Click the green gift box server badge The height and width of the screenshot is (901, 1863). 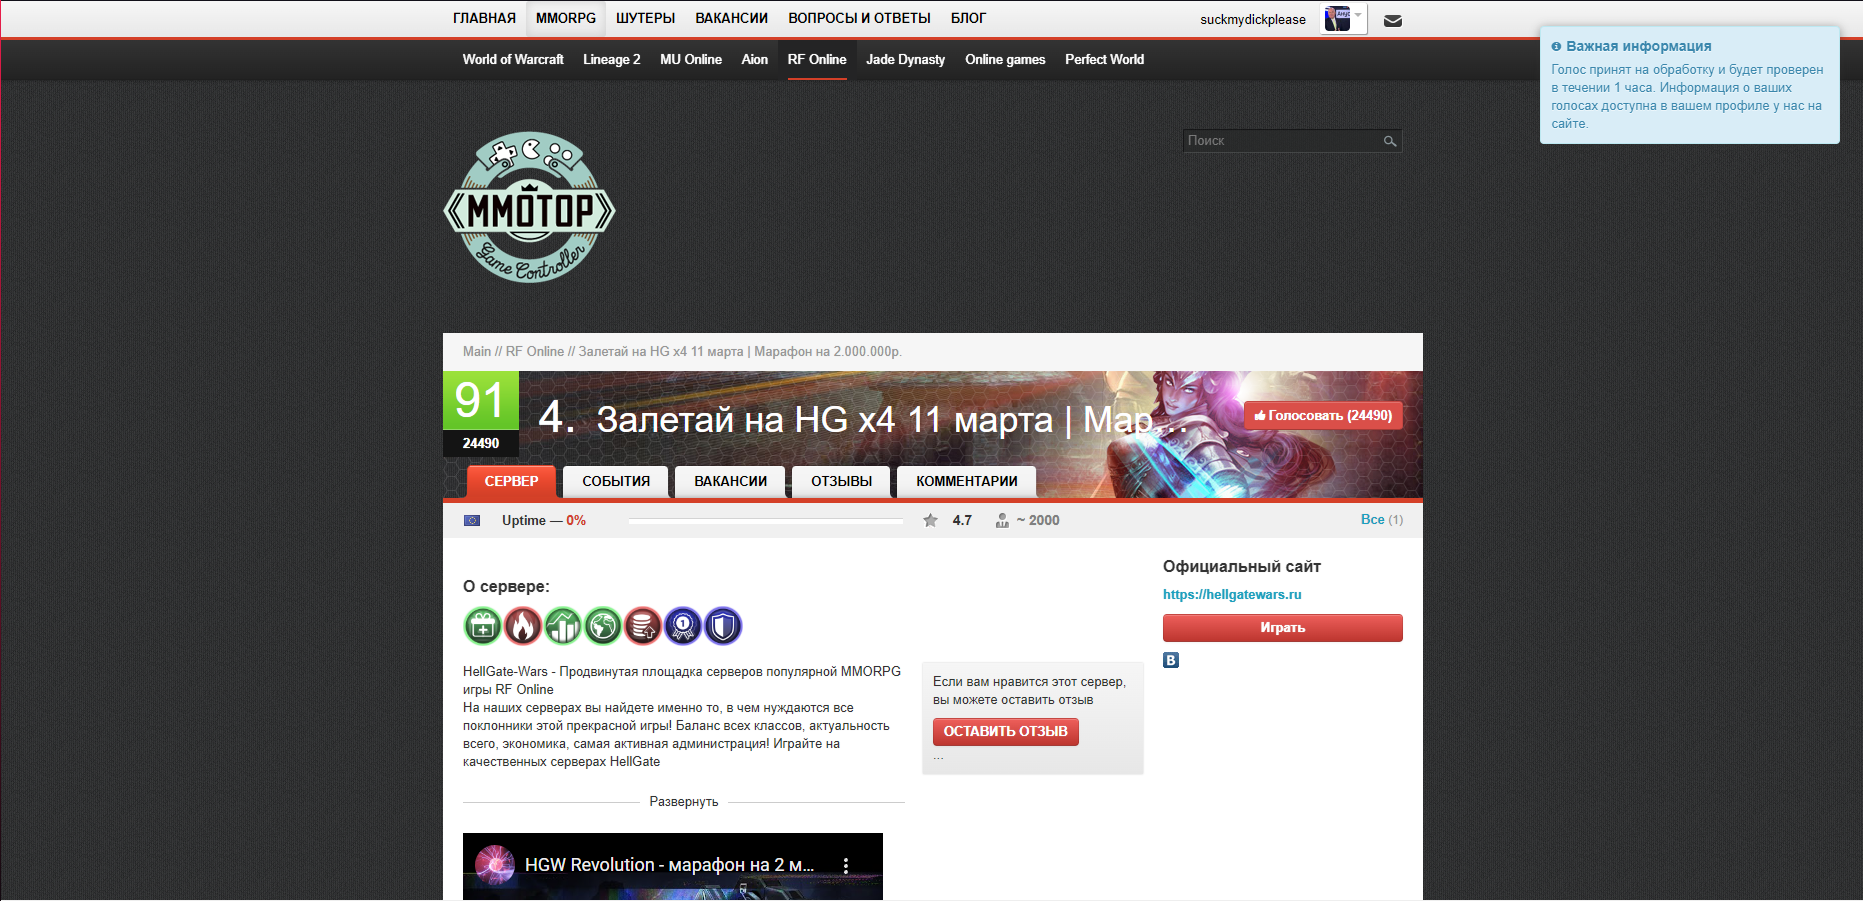click(x=483, y=626)
